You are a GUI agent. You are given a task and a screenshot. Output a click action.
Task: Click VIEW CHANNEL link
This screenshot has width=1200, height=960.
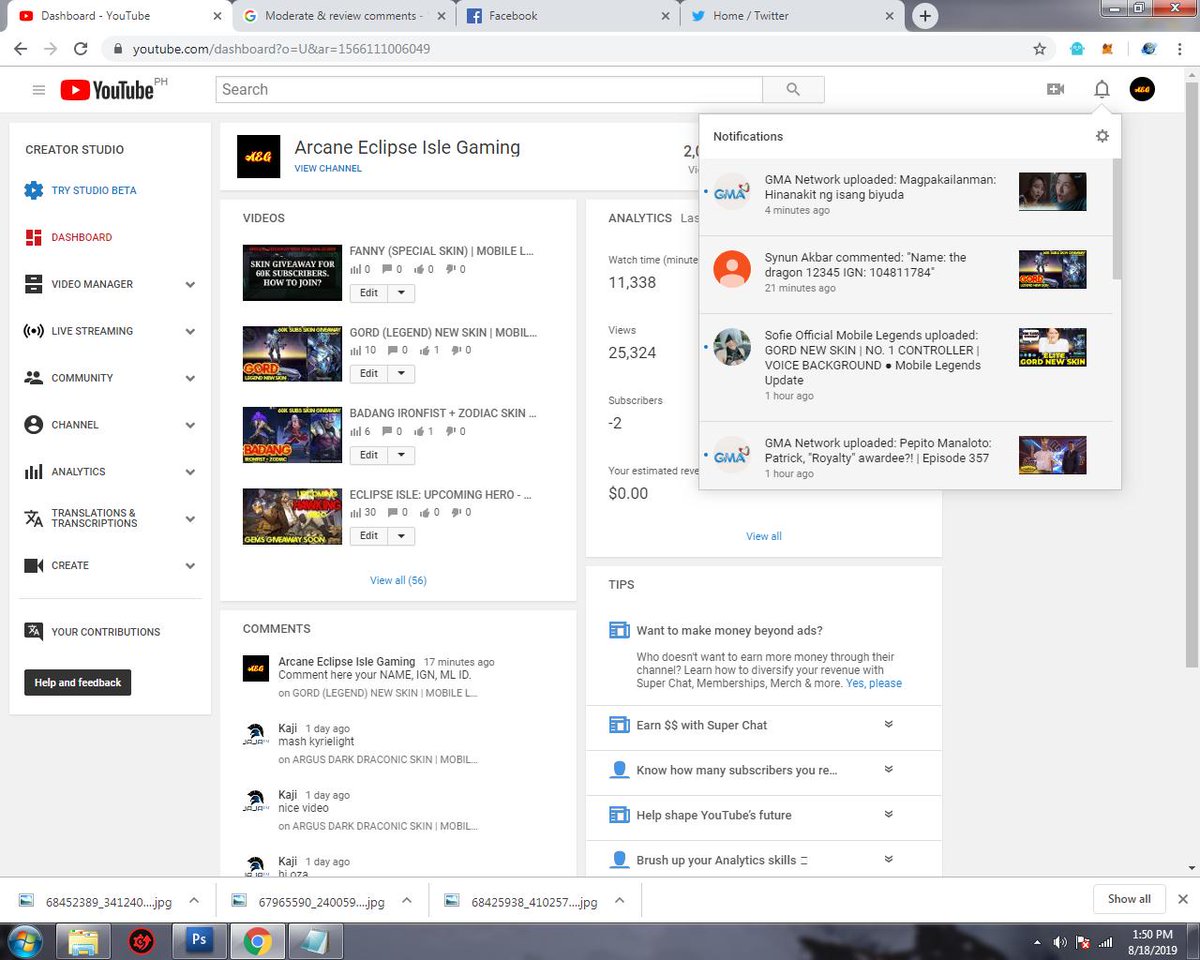point(328,169)
